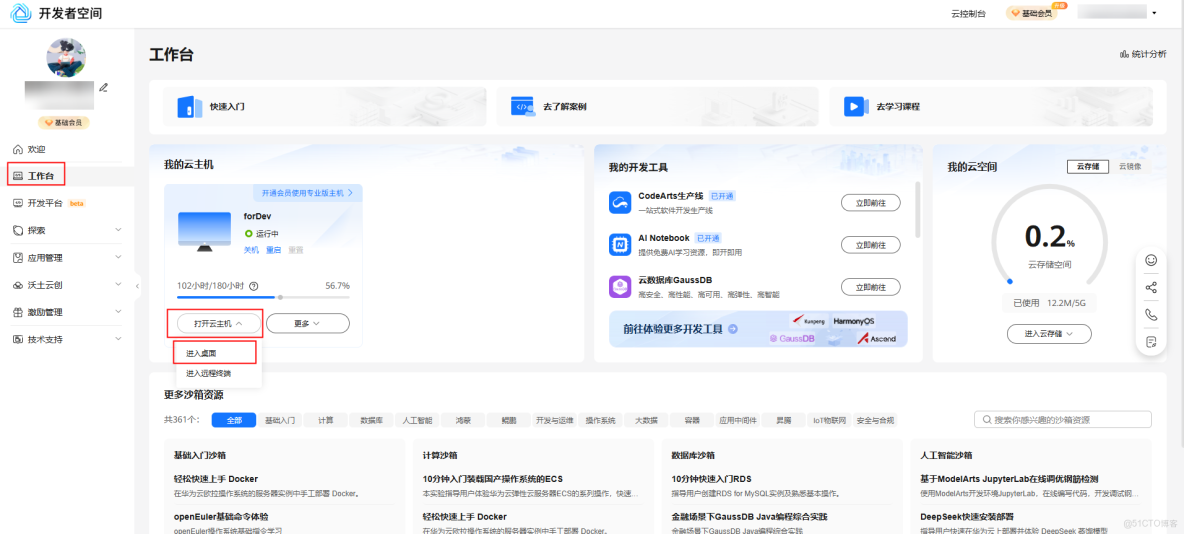Click 立即前往 for AI Notebook
Screen dimensions: 1184x534
[871, 245]
